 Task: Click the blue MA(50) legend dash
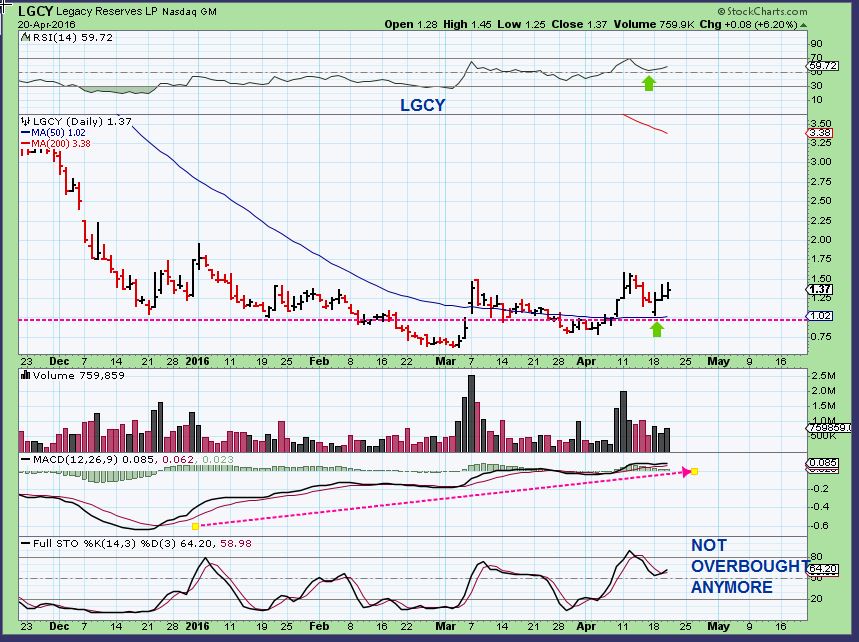25,133
